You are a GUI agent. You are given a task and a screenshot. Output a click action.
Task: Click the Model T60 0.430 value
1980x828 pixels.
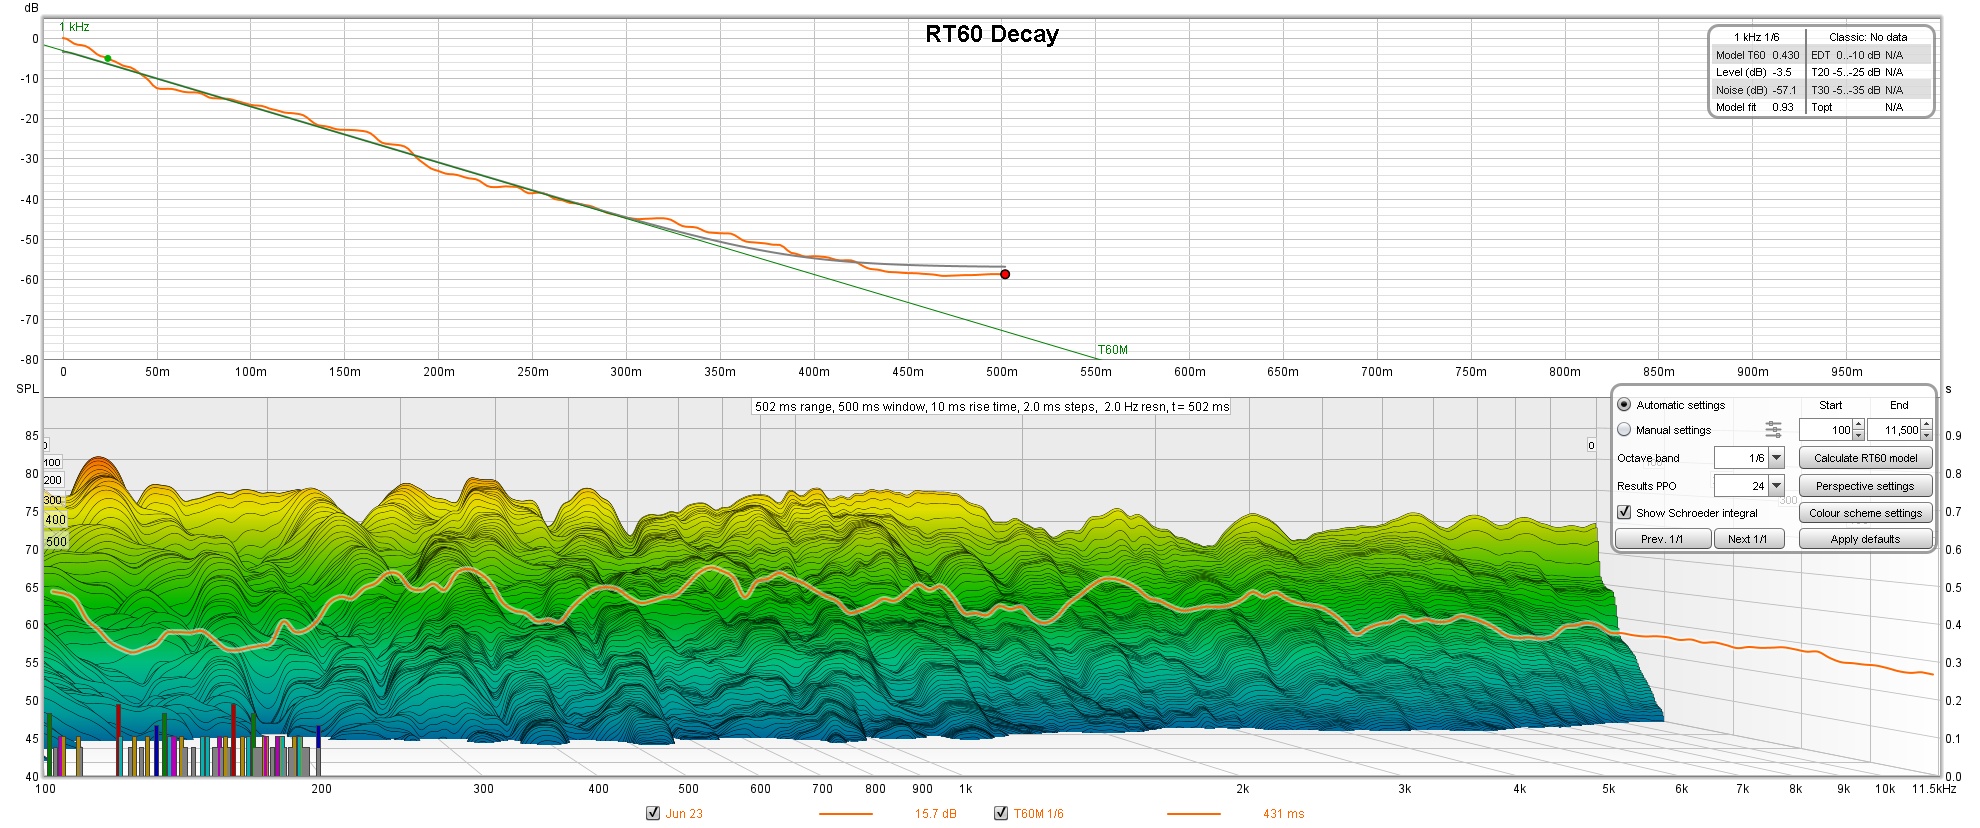coord(1785,55)
